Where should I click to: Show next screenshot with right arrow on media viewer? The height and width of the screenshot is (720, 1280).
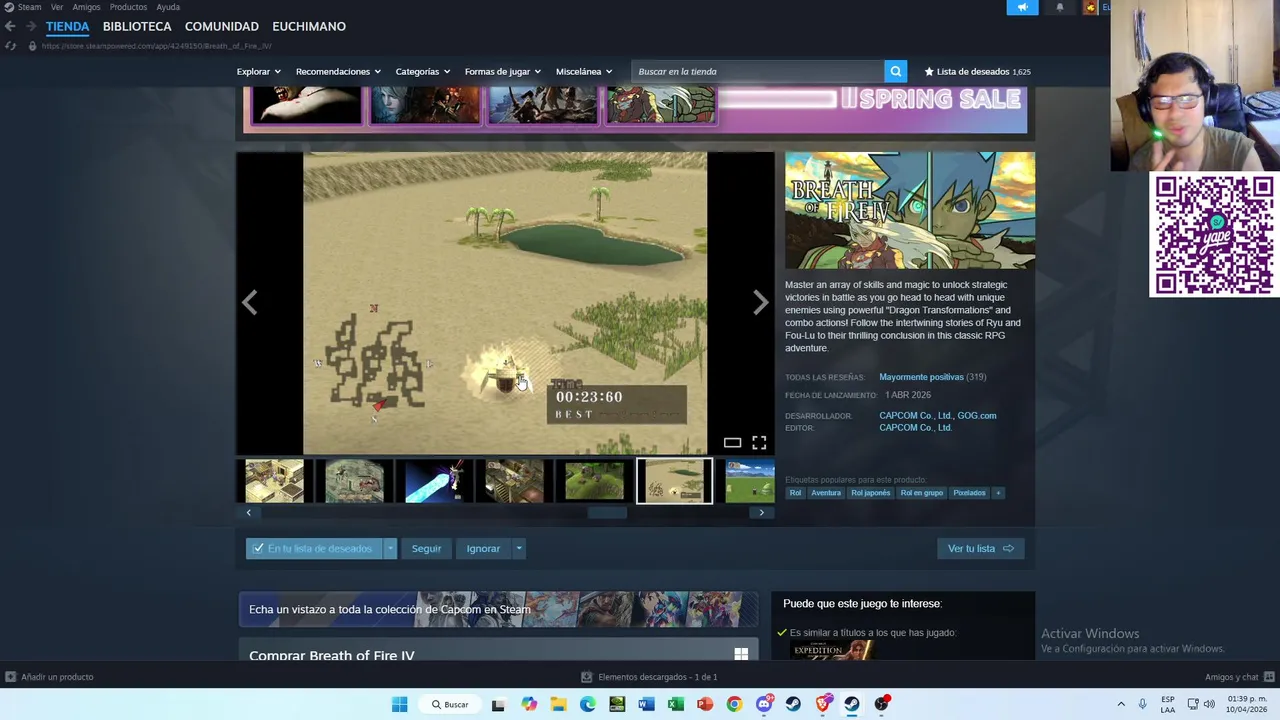[761, 302]
